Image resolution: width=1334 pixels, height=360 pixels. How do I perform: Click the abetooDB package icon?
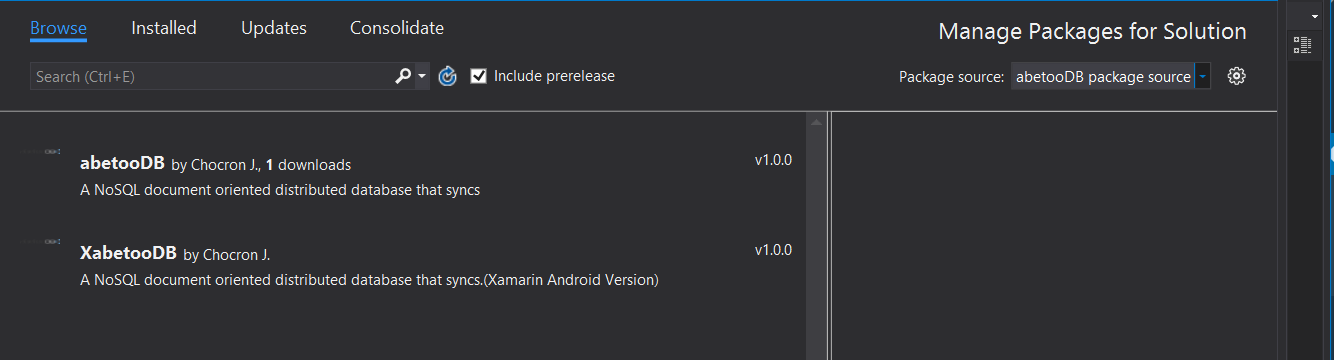click(42, 151)
